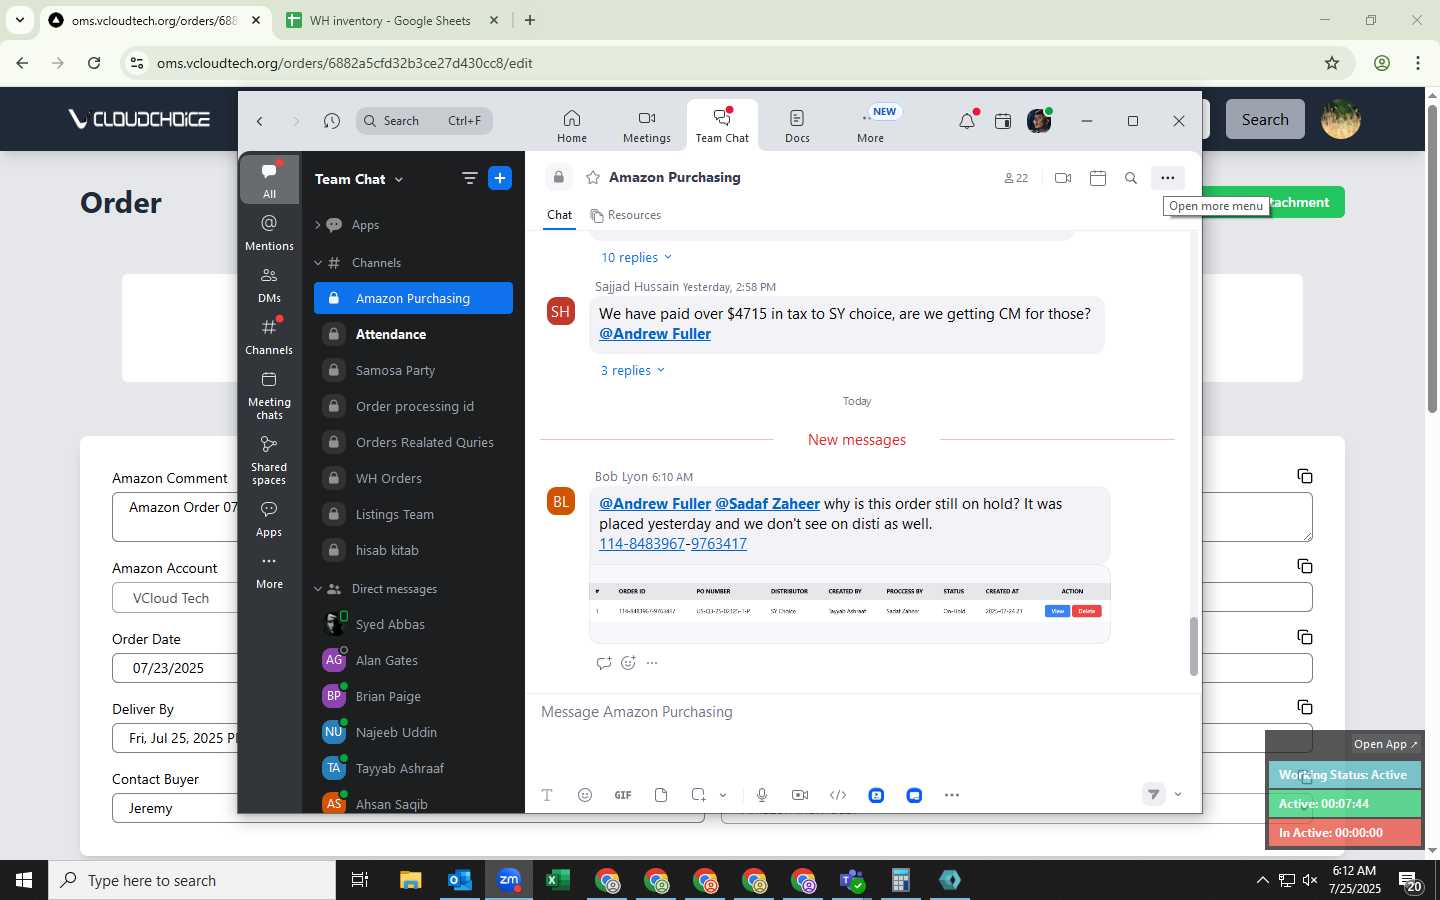Select the Chat tab in Amazon Purchasing
The width and height of the screenshot is (1440, 900).
tap(559, 215)
